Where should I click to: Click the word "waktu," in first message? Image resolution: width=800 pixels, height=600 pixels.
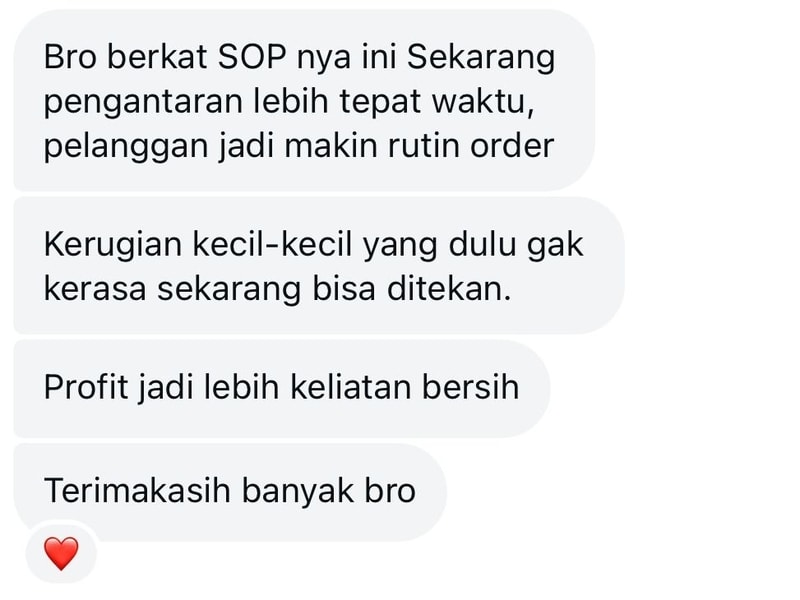click(484, 102)
